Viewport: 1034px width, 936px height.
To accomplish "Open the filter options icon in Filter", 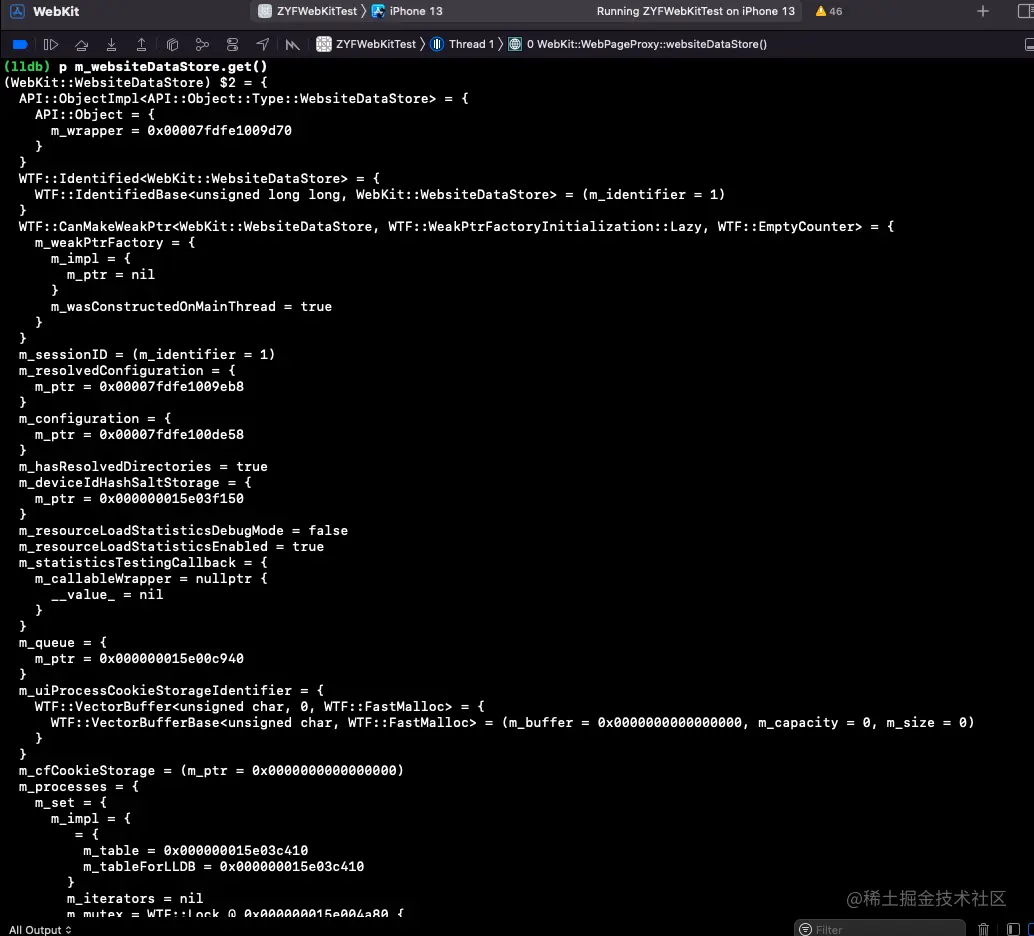I will point(805,929).
